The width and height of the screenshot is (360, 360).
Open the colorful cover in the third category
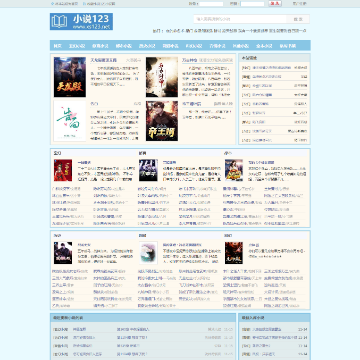click(234, 170)
